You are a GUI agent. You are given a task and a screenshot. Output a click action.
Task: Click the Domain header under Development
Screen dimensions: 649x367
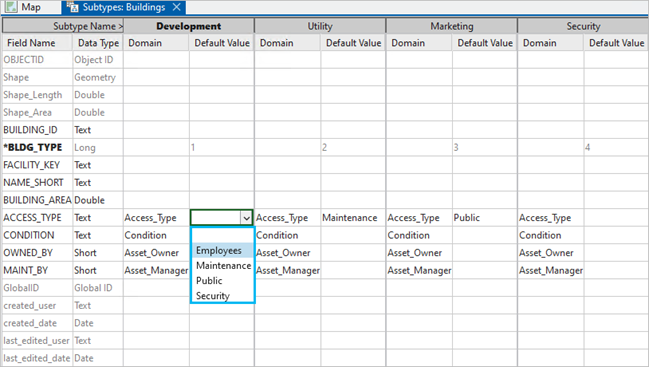156,43
